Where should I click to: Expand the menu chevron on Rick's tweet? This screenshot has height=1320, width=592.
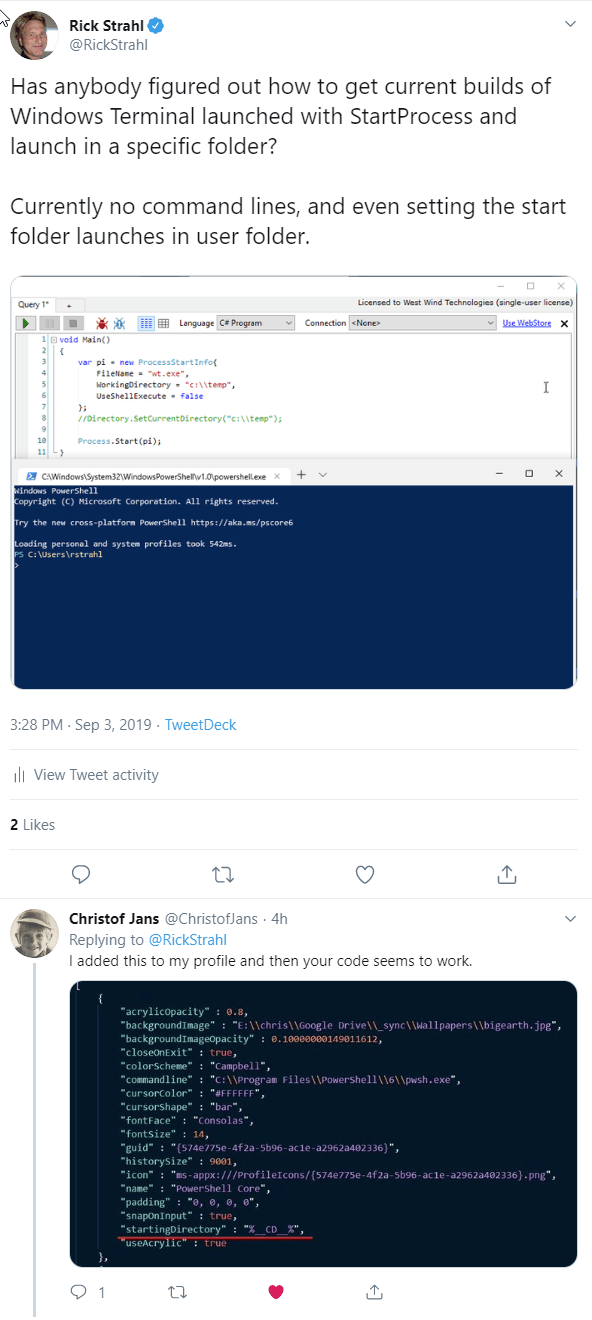[570, 22]
